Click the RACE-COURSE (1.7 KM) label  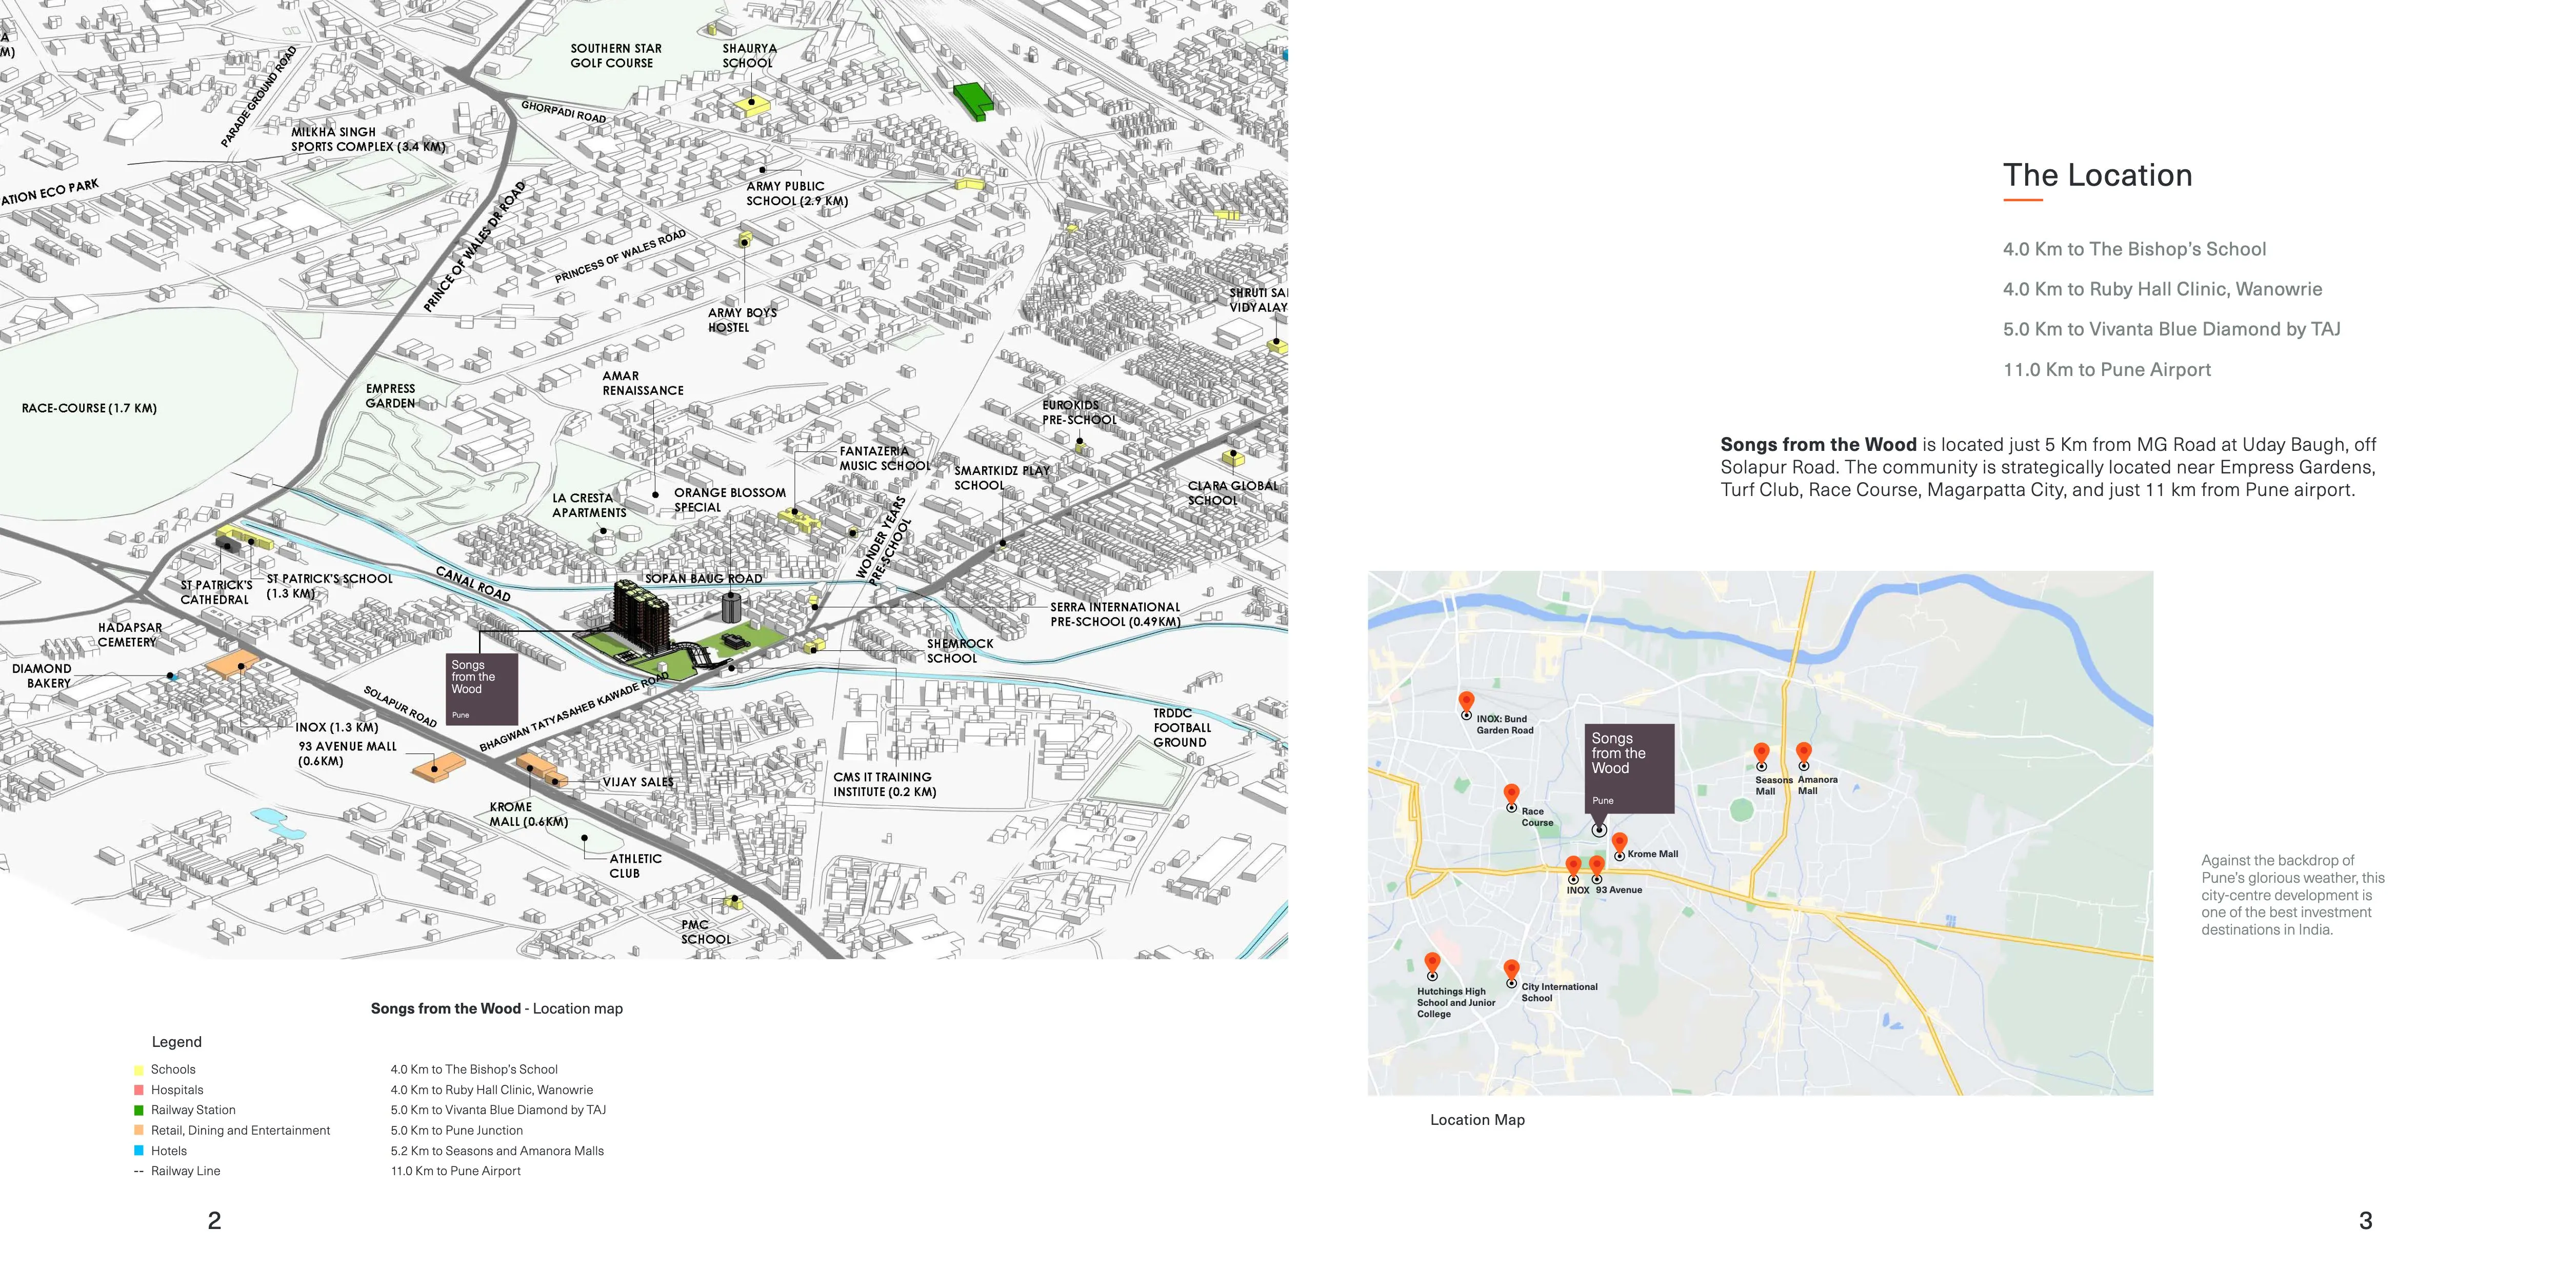89,408
